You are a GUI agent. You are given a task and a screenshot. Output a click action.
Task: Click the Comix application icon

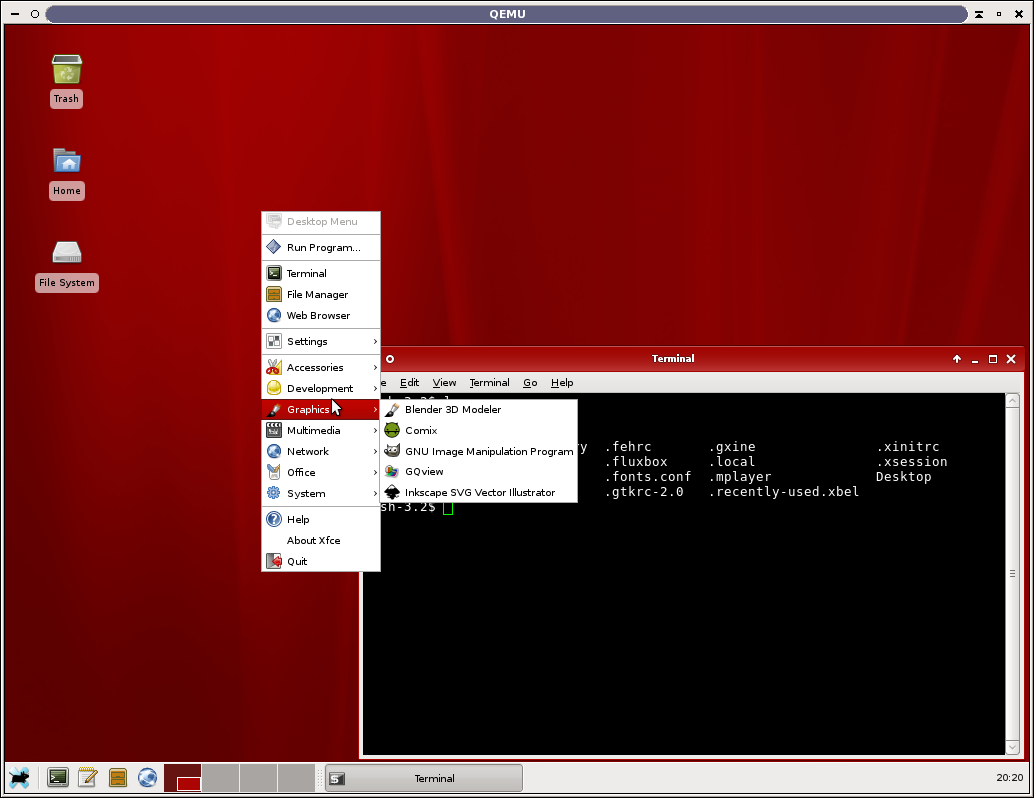tap(392, 431)
